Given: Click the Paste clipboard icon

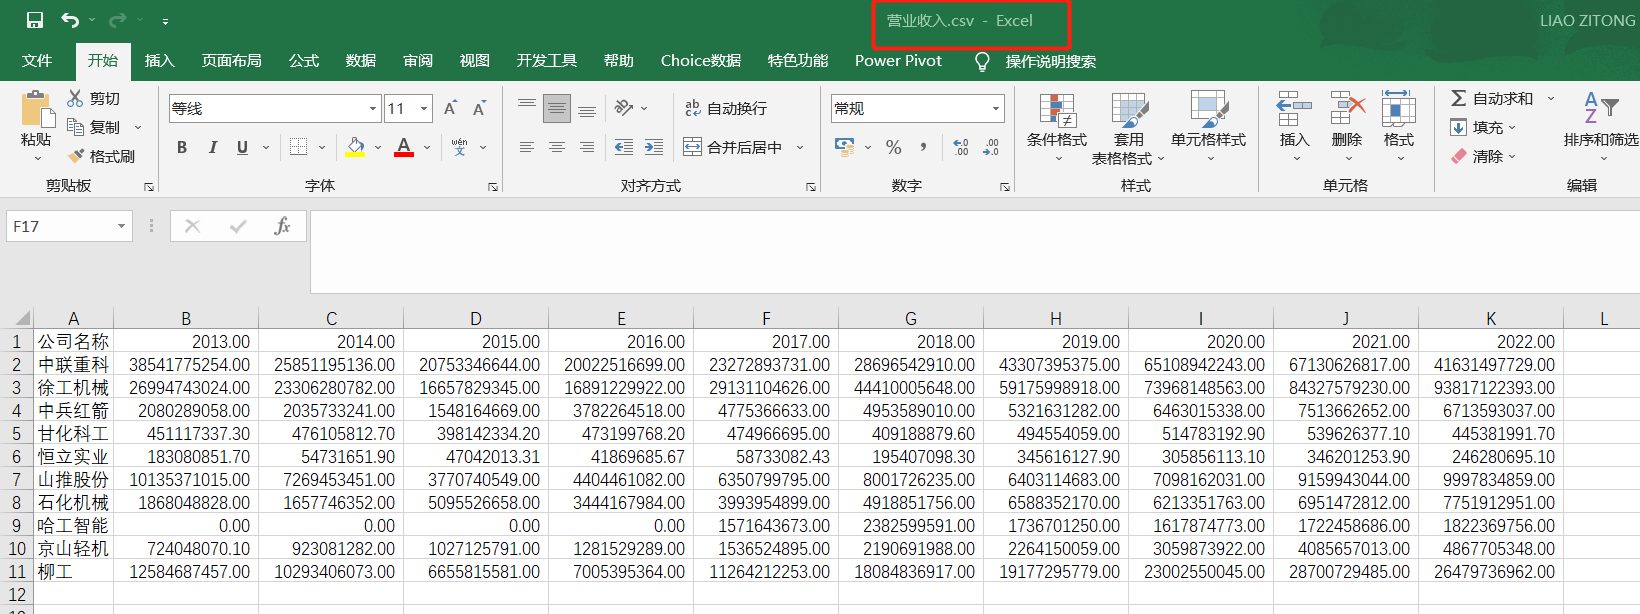Looking at the screenshot, I should tap(36, 108).
